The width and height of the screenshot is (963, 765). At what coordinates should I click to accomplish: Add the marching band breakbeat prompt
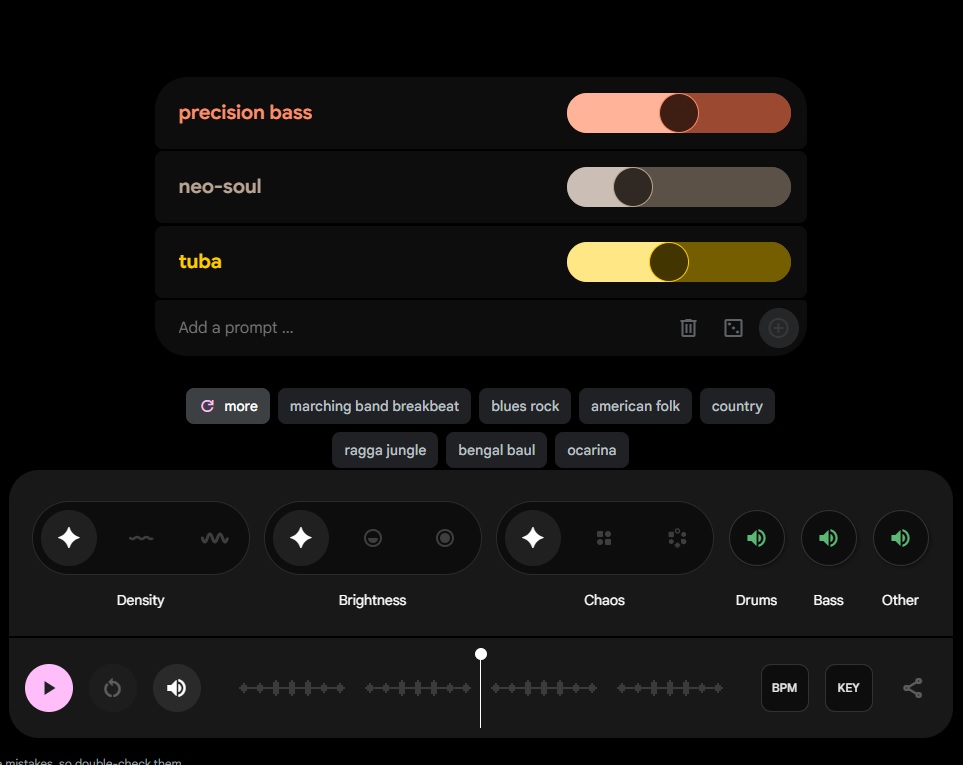tap(374, 406)
